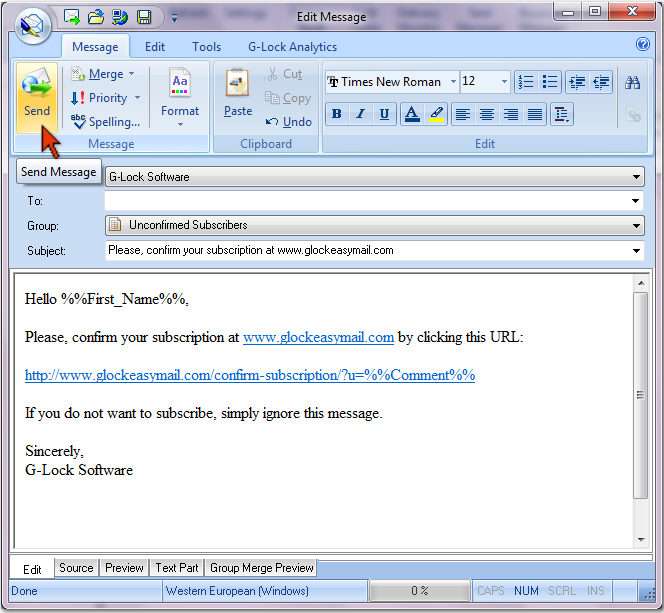Click the www.glockeasymail.com link in body
664x613 pixels.
tap(318, 337)
